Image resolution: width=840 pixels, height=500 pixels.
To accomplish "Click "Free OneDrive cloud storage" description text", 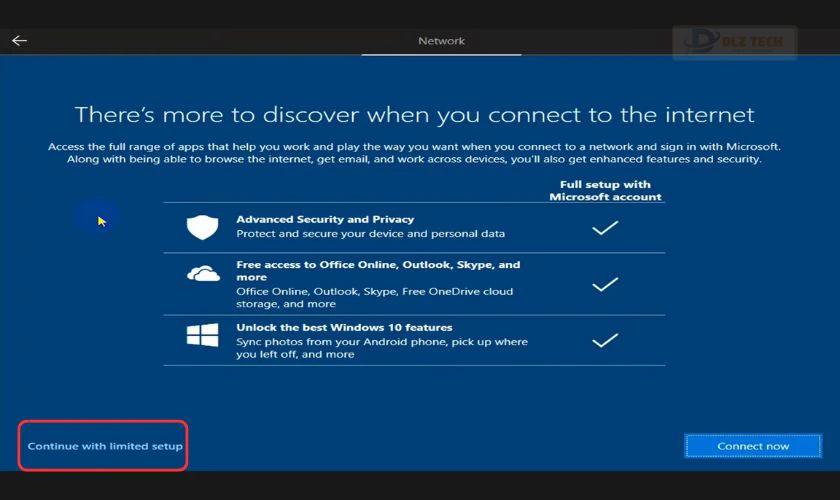I will [x=374, y=297].
